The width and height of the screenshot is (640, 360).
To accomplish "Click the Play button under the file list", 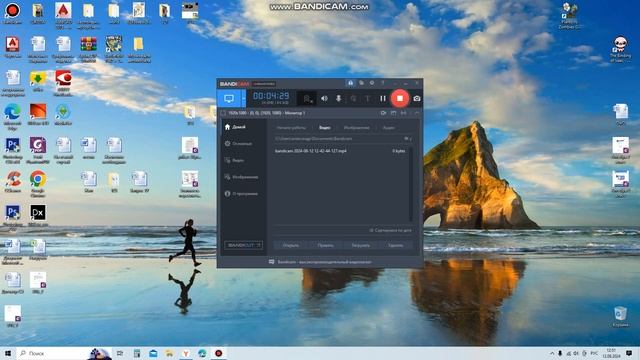I will [326, 245].
